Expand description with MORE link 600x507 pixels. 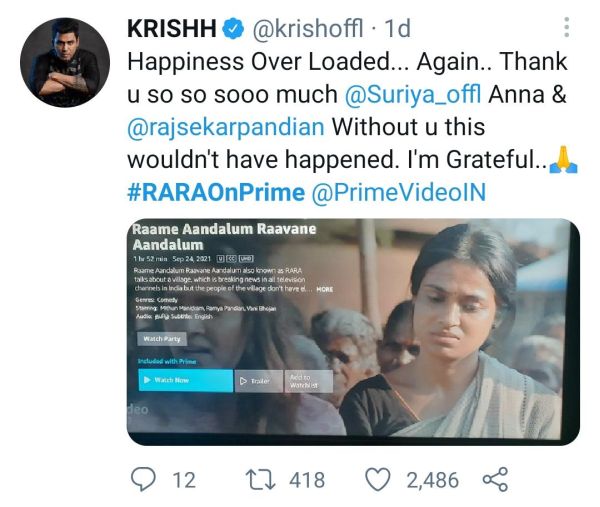click(x=324, y=290)
